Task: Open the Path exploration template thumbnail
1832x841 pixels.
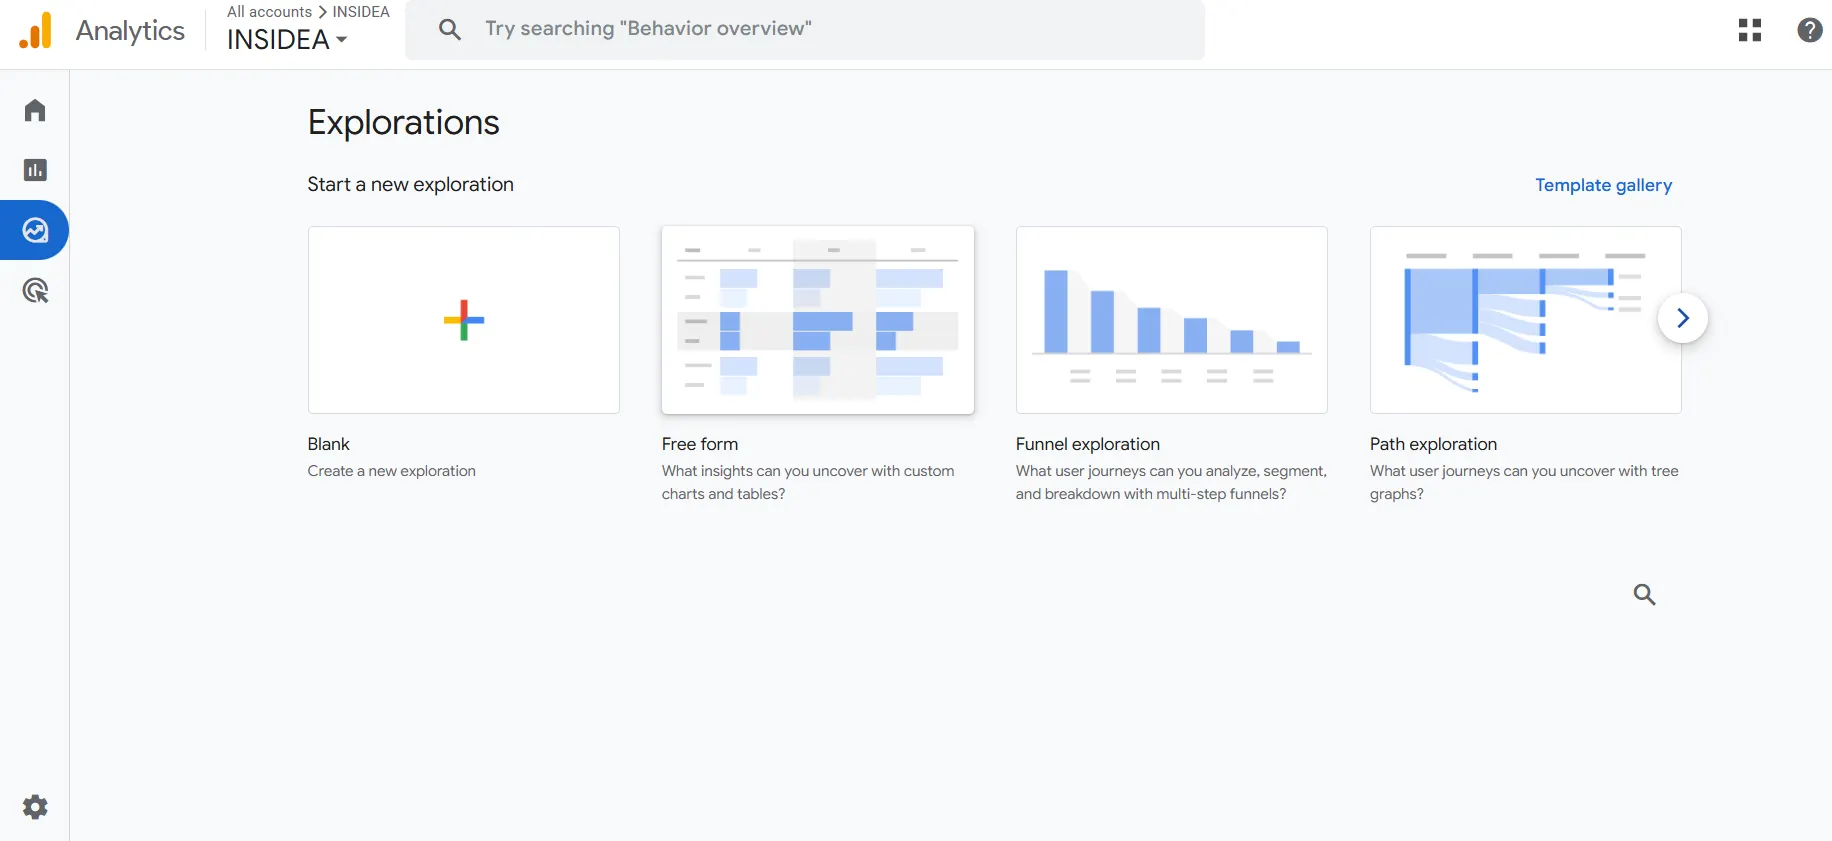Action: point(1526,320)
